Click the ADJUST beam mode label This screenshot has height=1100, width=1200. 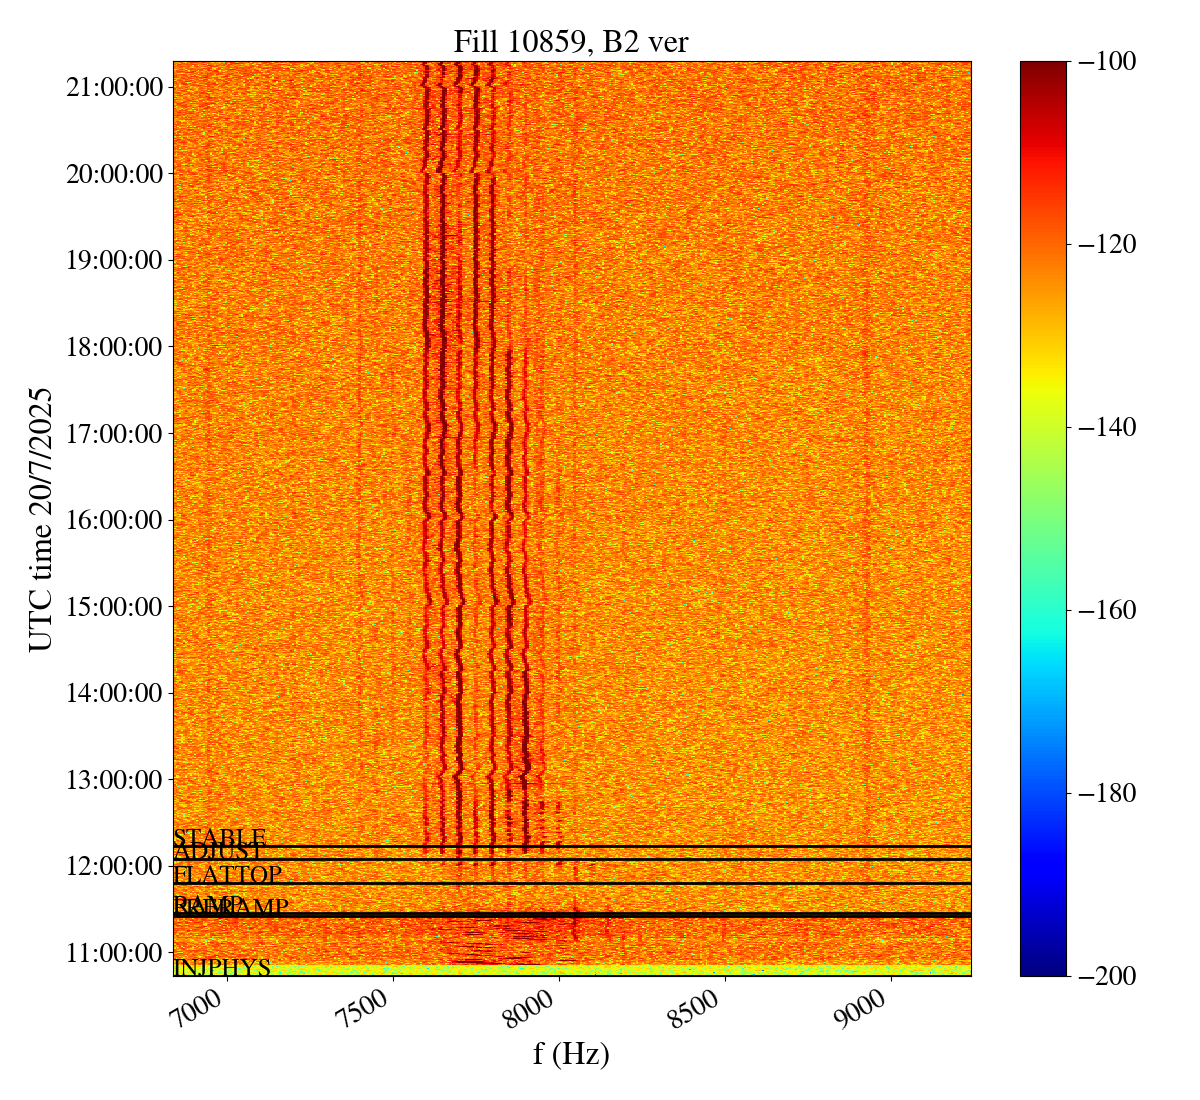(220, 852)
